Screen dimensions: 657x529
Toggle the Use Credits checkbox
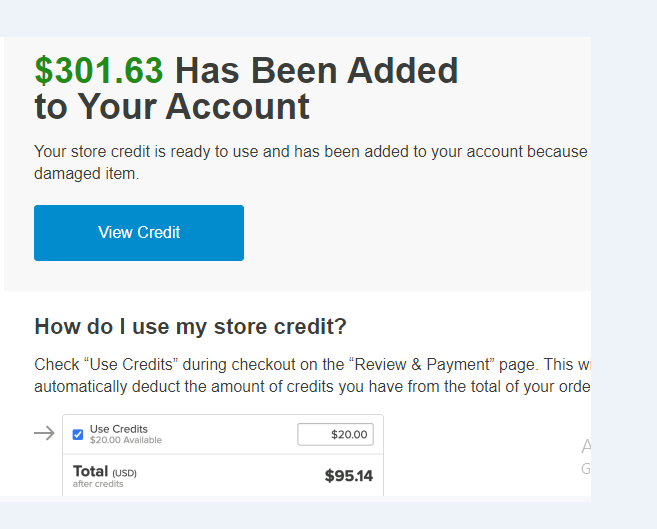point(78,435)
